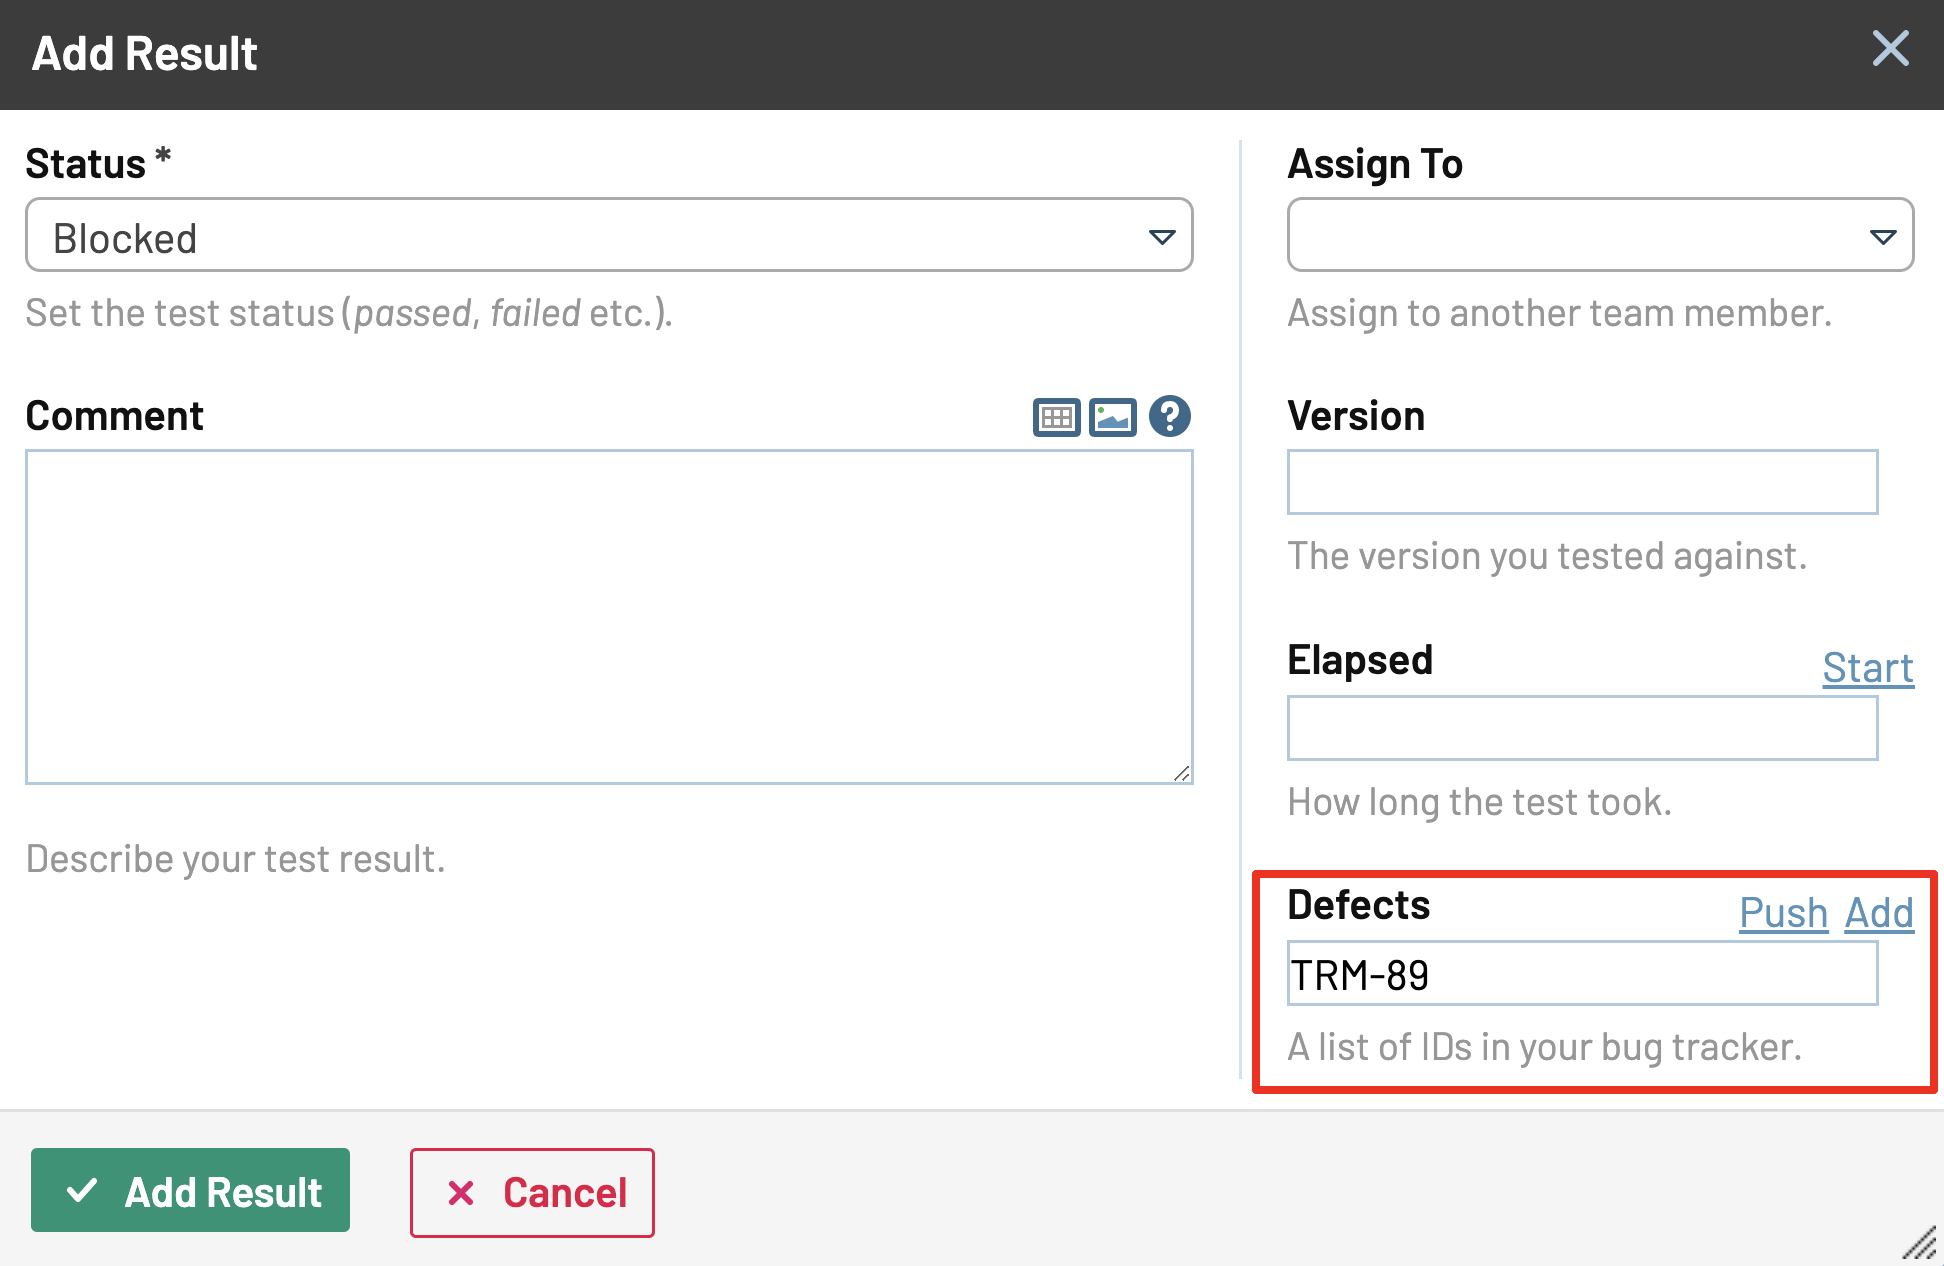Click the green Add Result button
The image size is (1944, 1266).
click(x=190, y=1190)
